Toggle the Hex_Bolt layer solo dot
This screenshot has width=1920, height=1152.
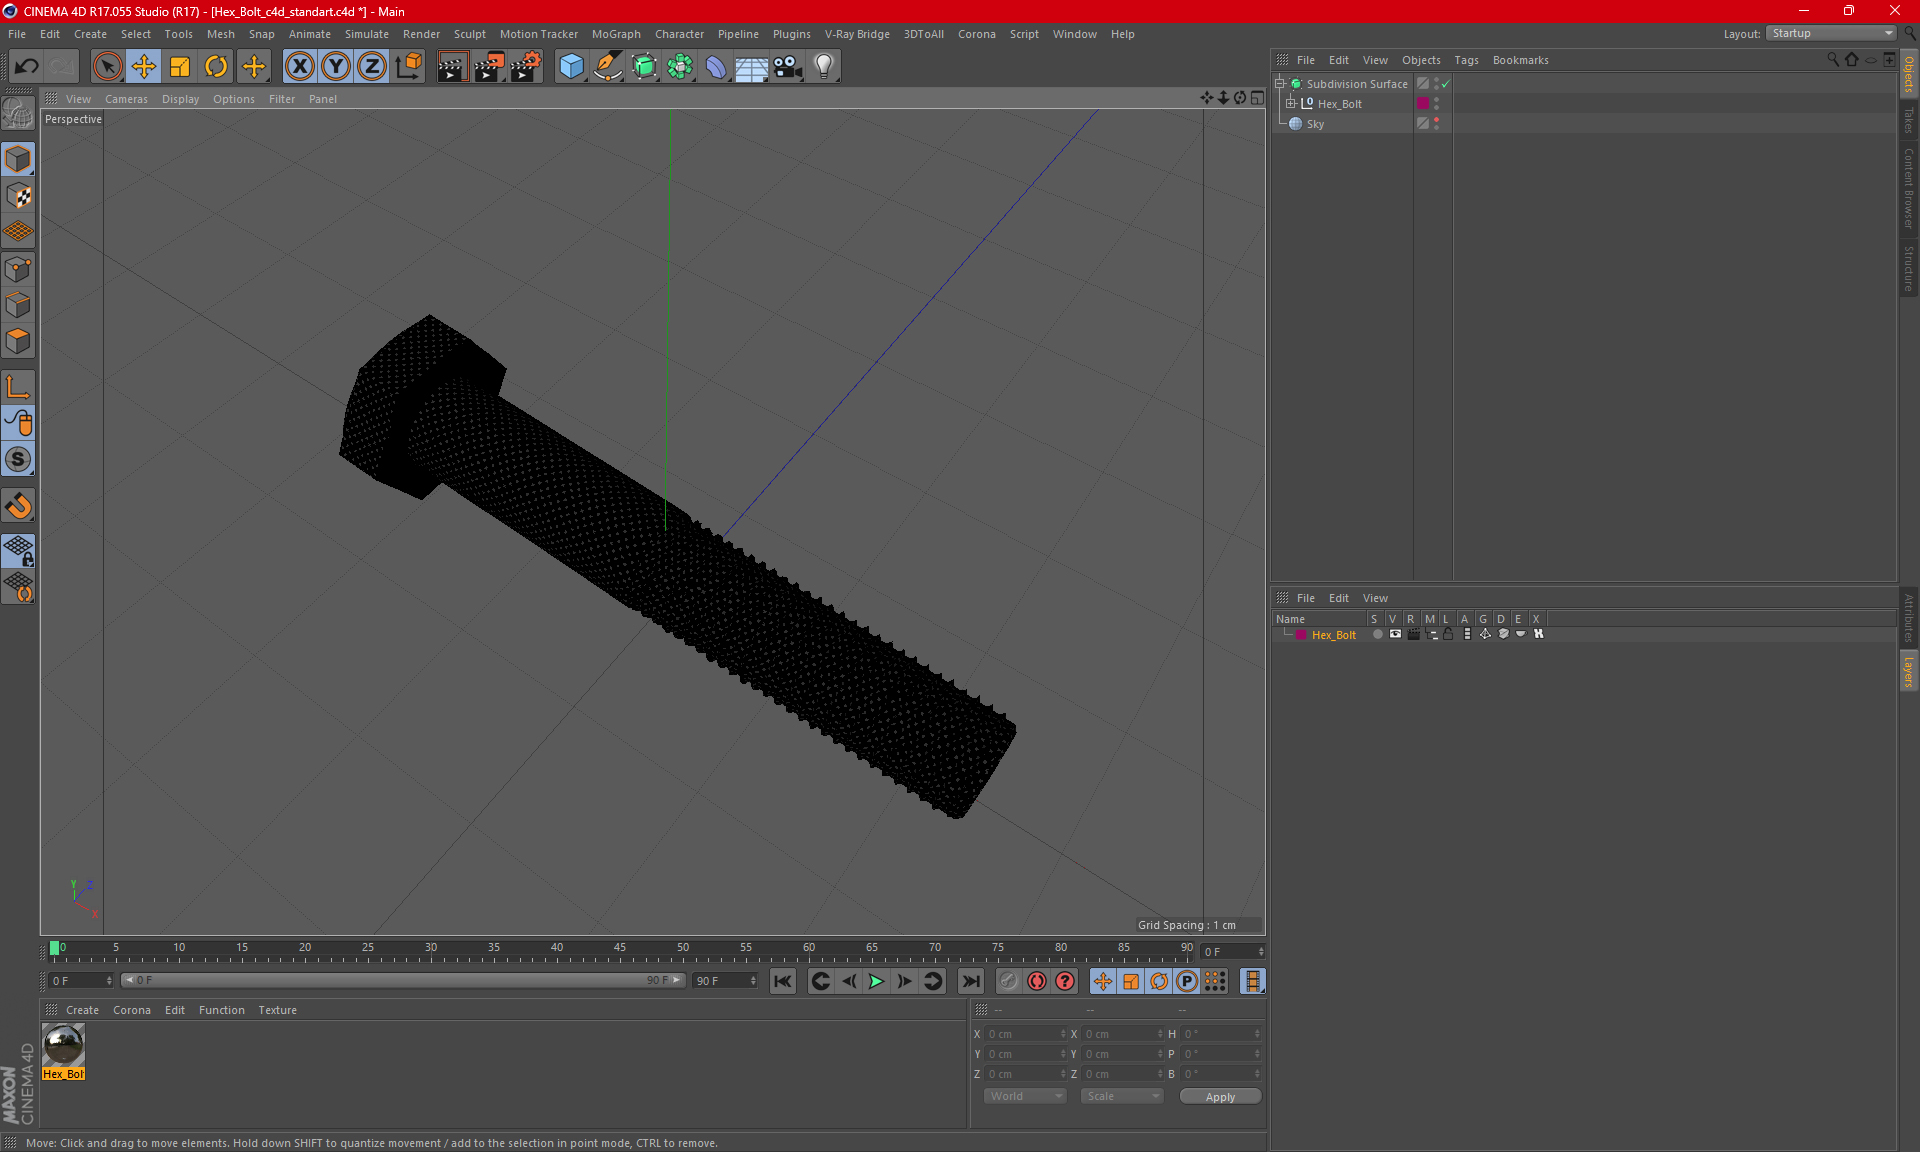tap(1378, 634)
